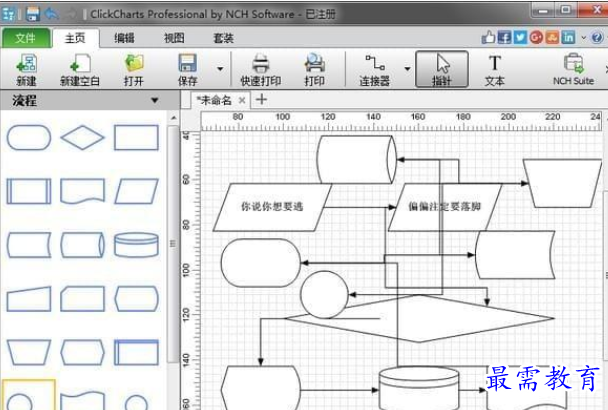
Task: Click the 新建 (New) toolbar icon
Action: pos(26,69)
